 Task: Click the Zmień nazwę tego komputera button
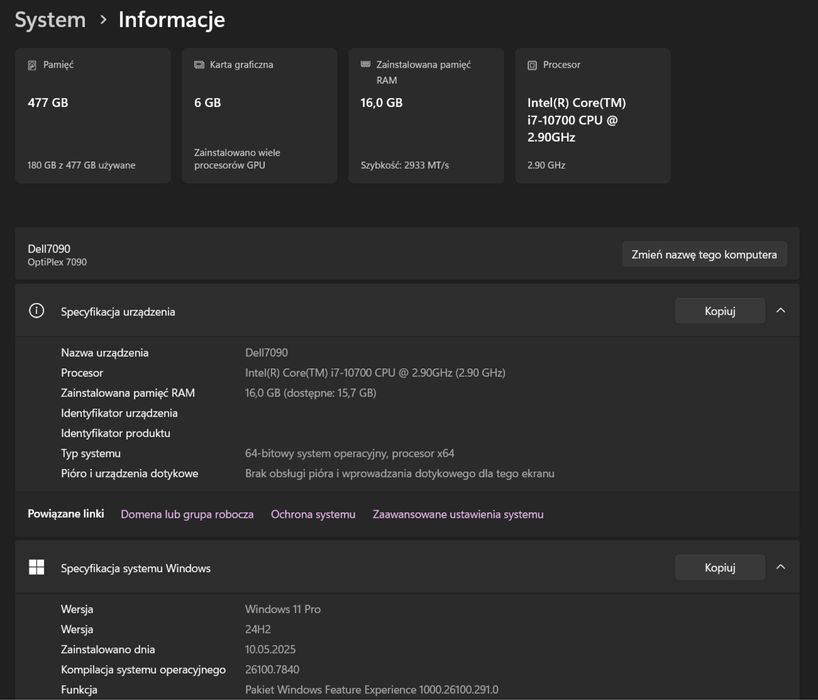point(704,255)
